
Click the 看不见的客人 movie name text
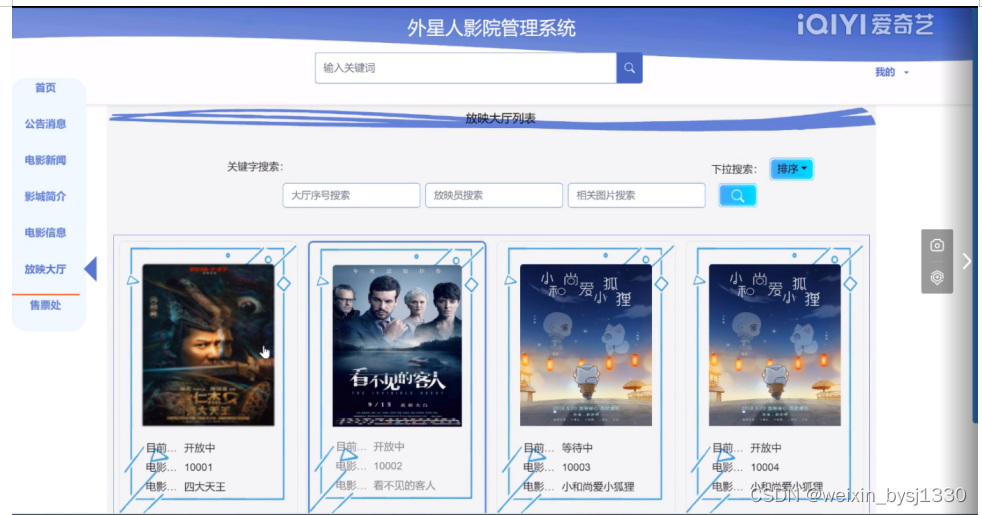(404, 486)
